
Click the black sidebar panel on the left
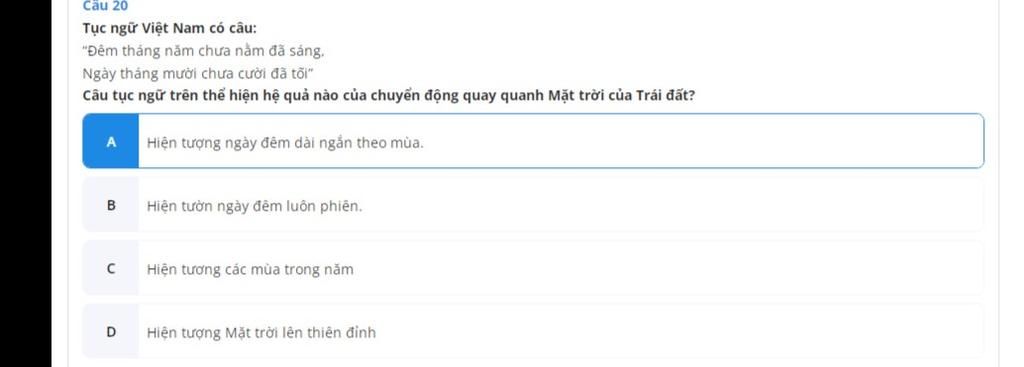(x=25, y=184)
